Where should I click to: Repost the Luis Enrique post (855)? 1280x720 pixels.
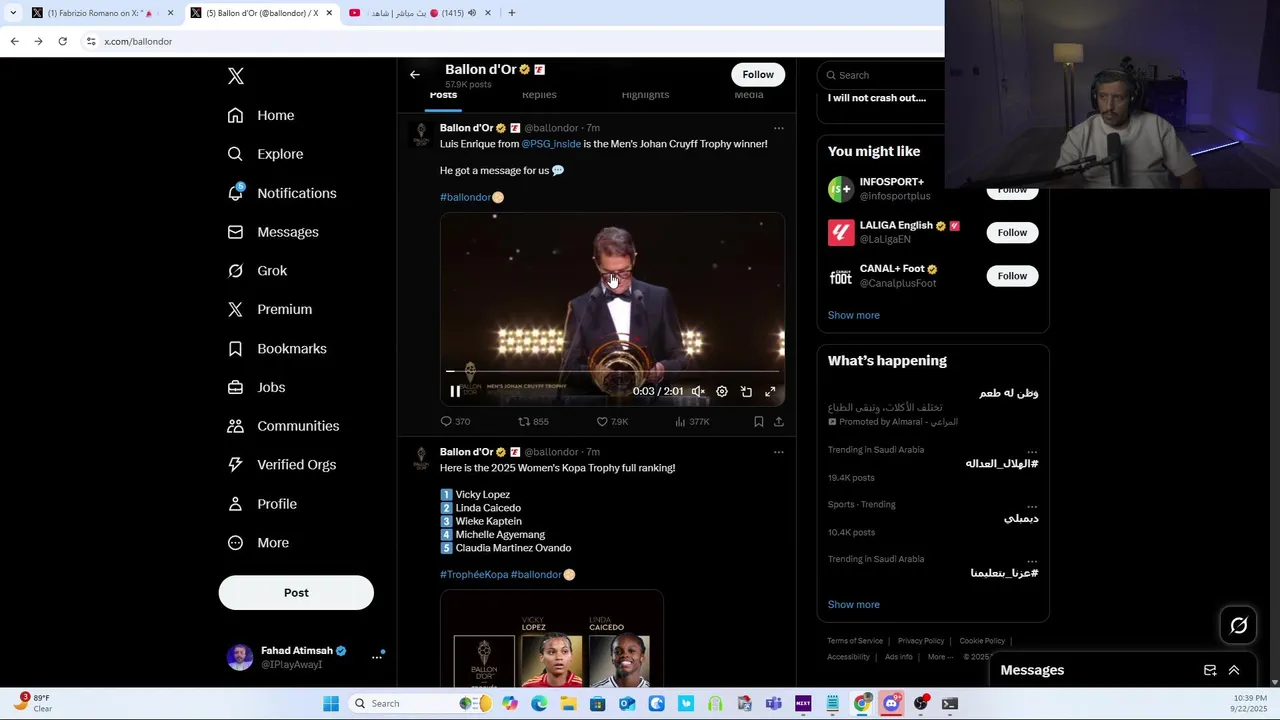(x=533, y=422)
